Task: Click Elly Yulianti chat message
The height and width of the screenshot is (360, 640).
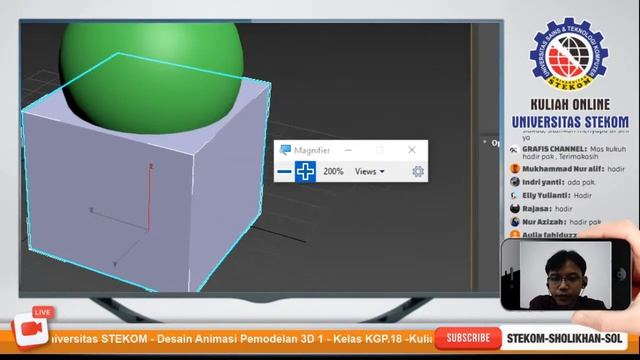Action: [x=551, y=196]
